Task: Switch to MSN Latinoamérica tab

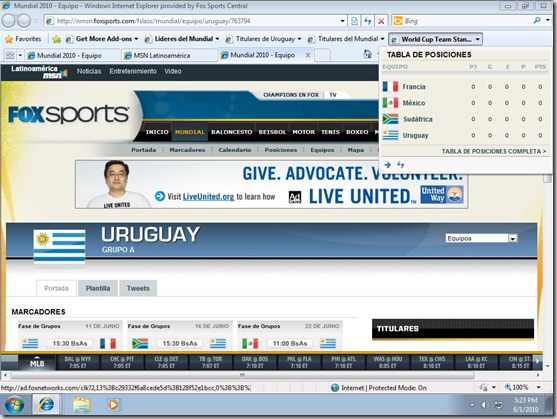Action: coord(169,55)
